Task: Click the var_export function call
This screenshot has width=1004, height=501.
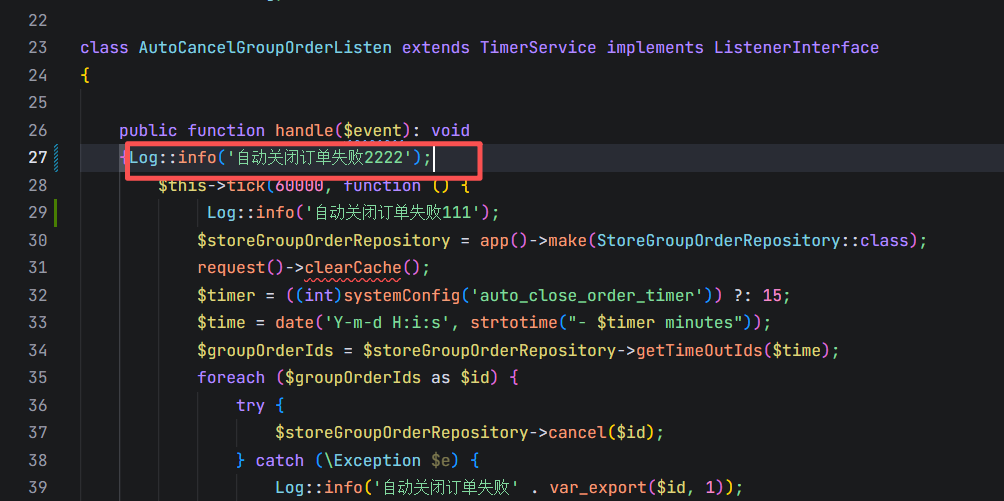Action: point(596,488)
